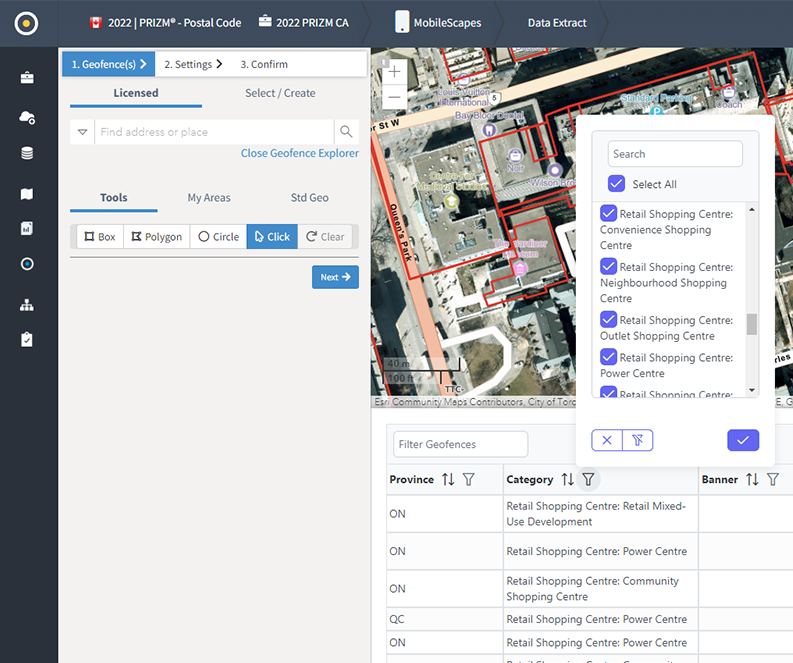This screenshot has width=793, height=663.
Task: Toggle Outlet Shopping Centre checkbox
Action: (608, 320)
